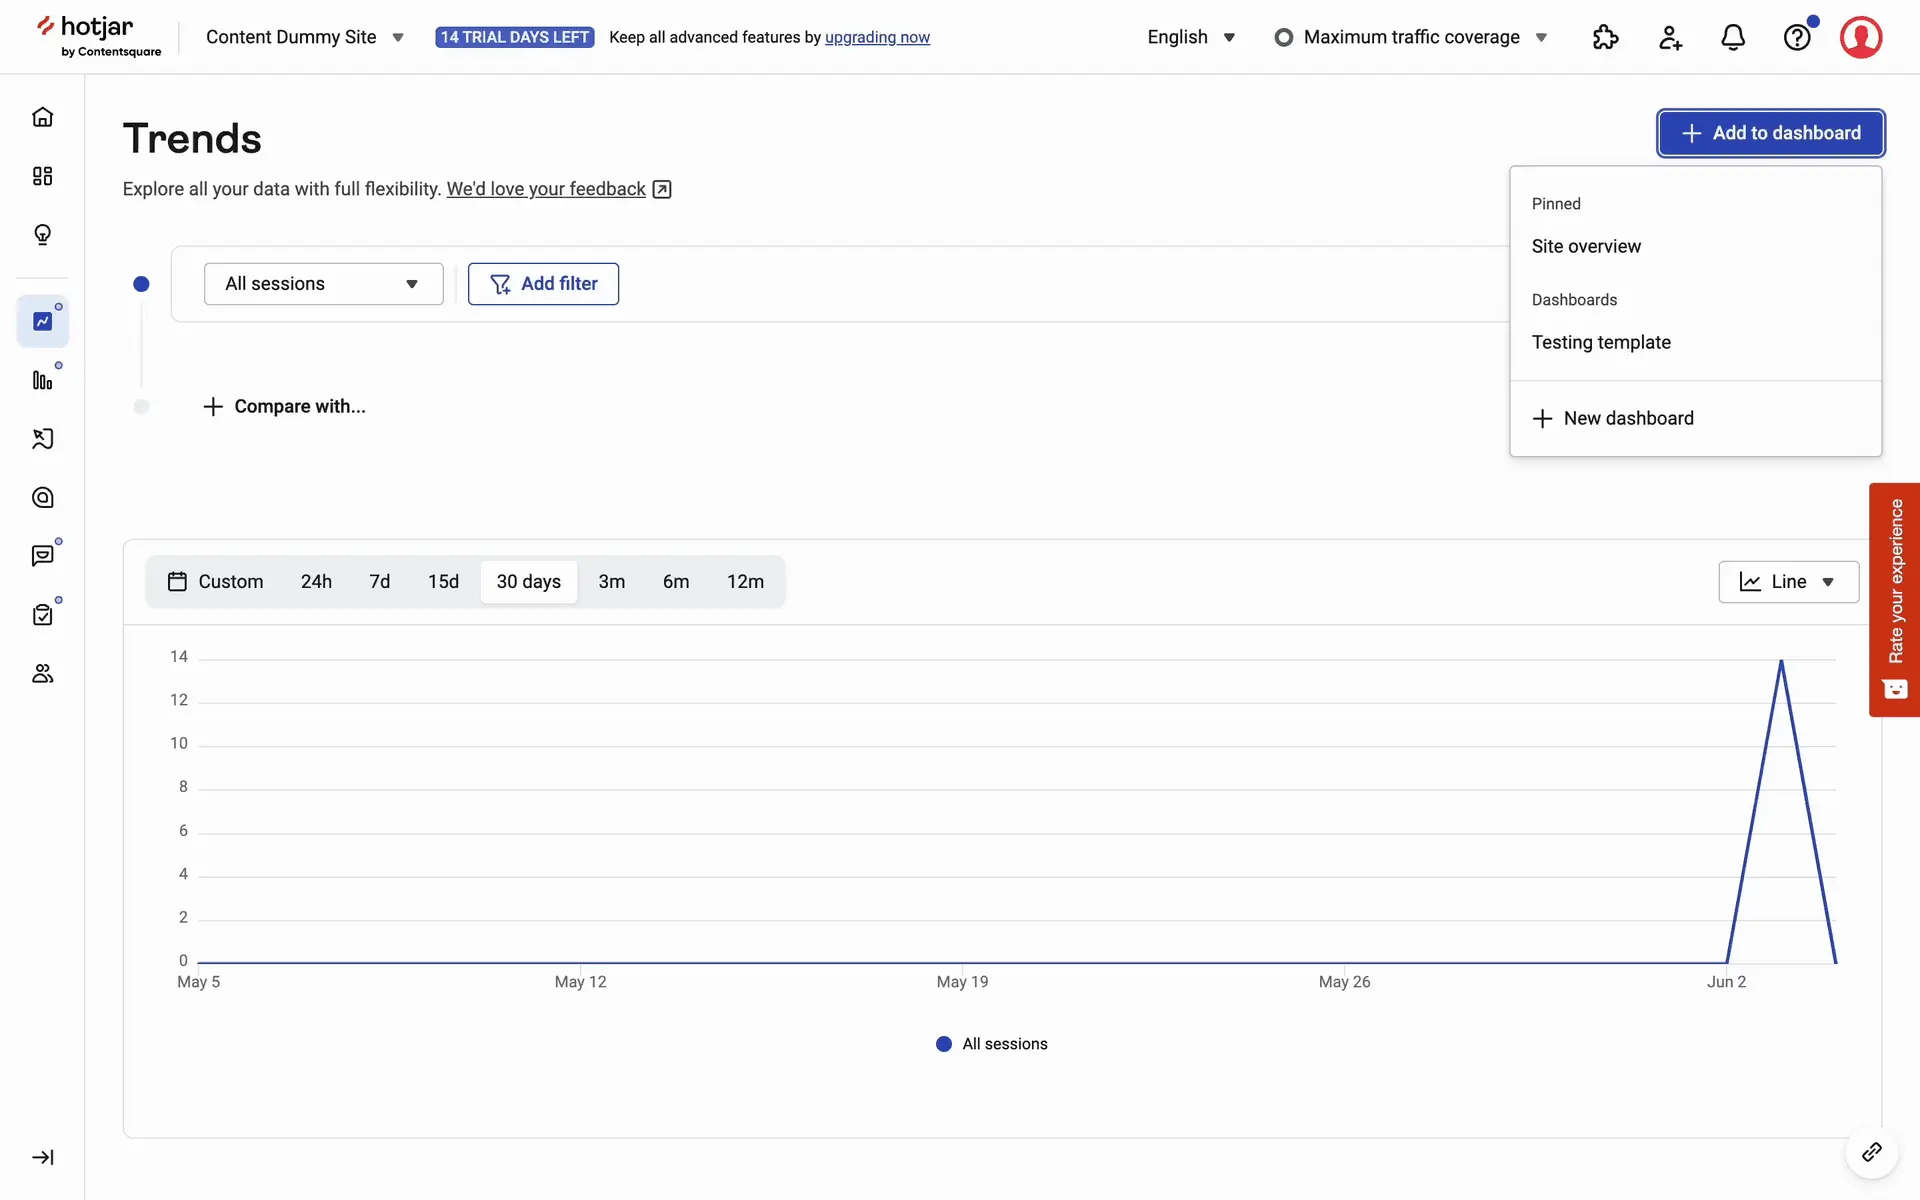
Task: Select the 7d time range
Action: [379, 582]
